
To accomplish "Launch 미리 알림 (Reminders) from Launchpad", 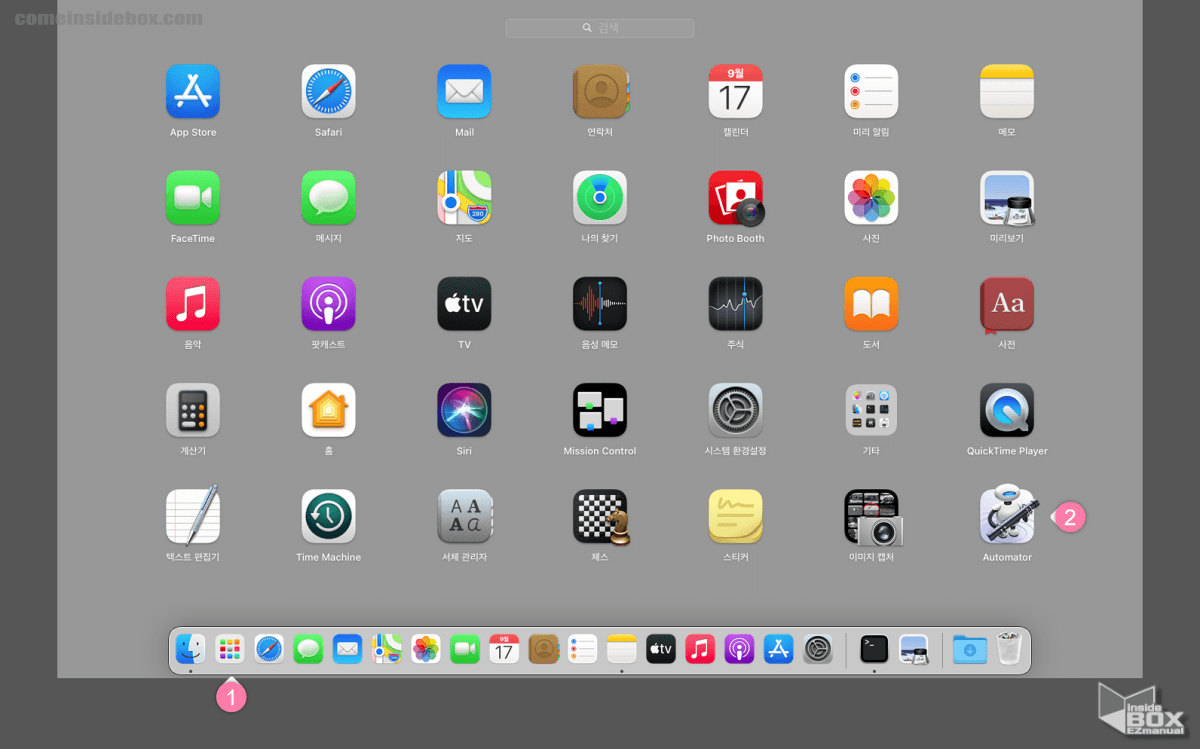I will click(x=871, y=92).
